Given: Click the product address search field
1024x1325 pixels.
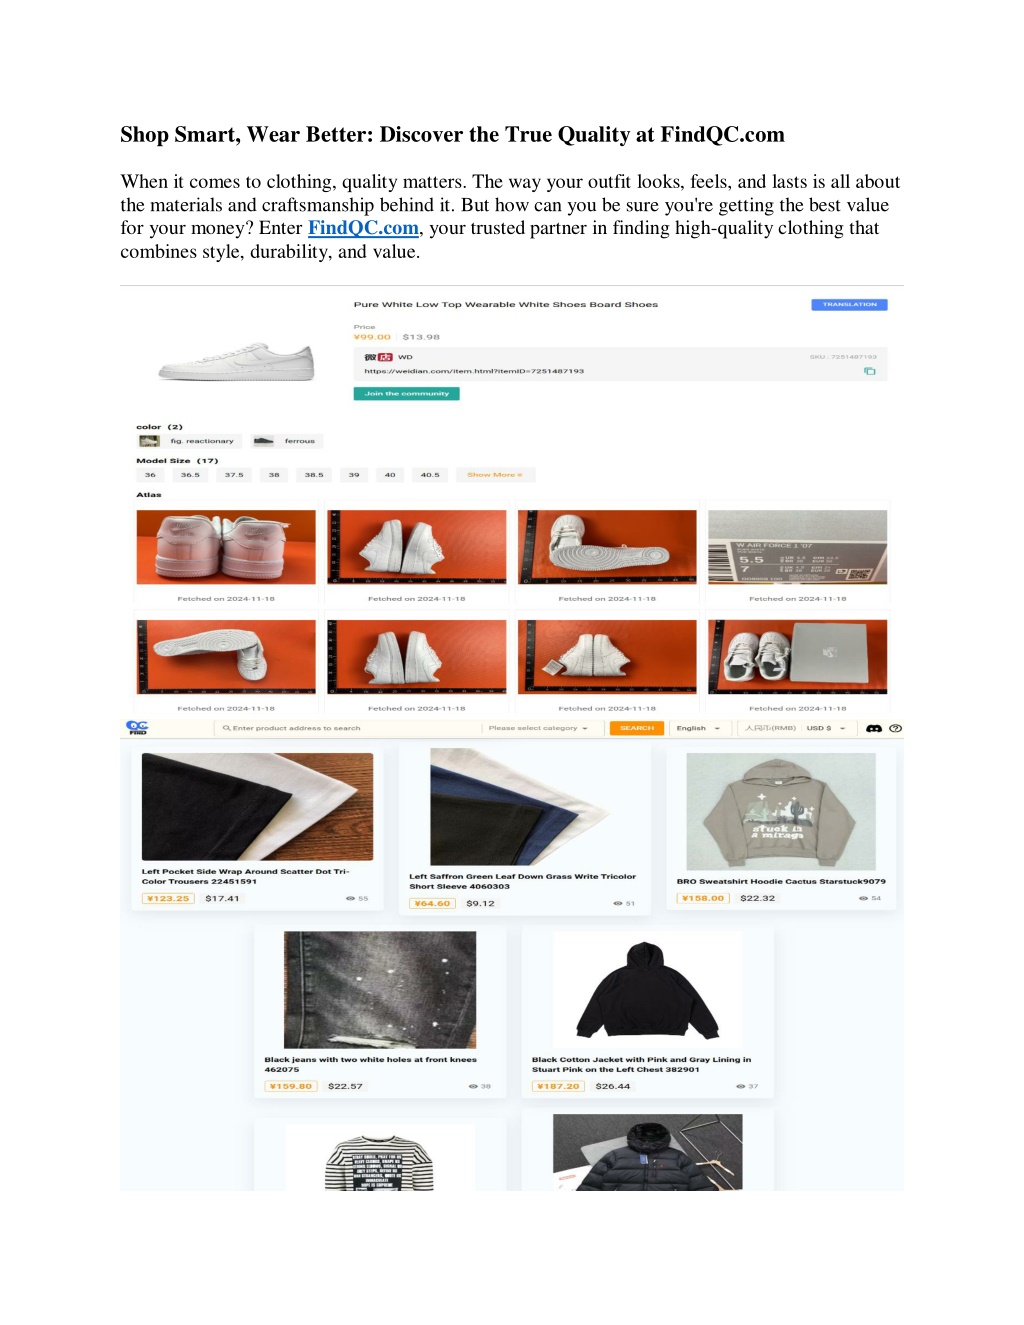Looking at the screenshot, I should point(350,728).
